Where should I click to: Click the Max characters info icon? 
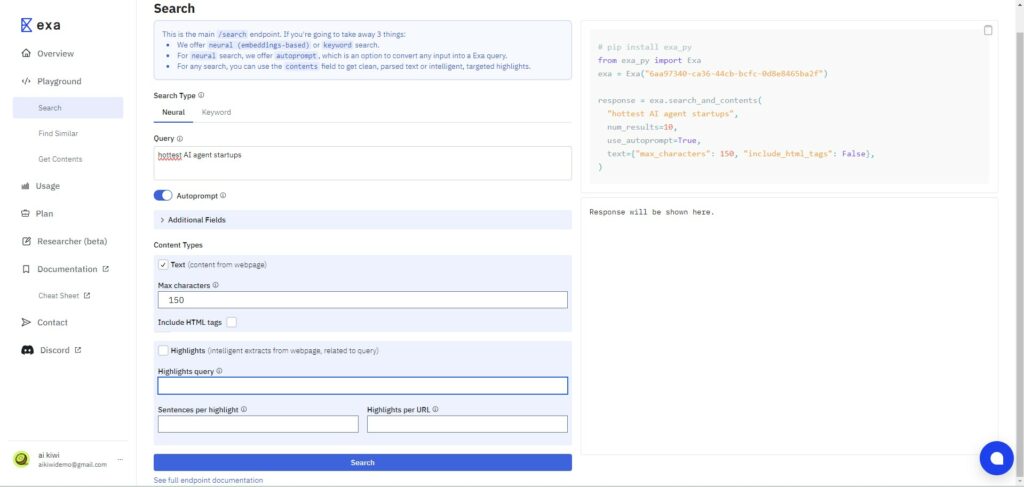216,285
